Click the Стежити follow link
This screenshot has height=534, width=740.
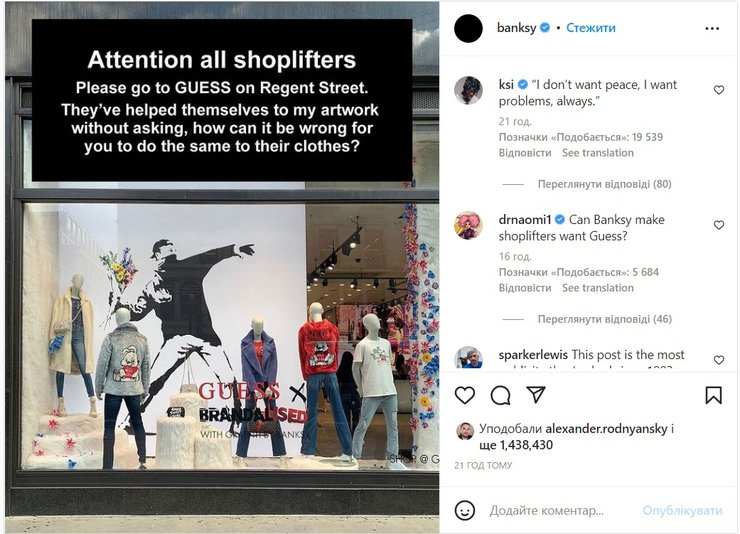[591, 28]
